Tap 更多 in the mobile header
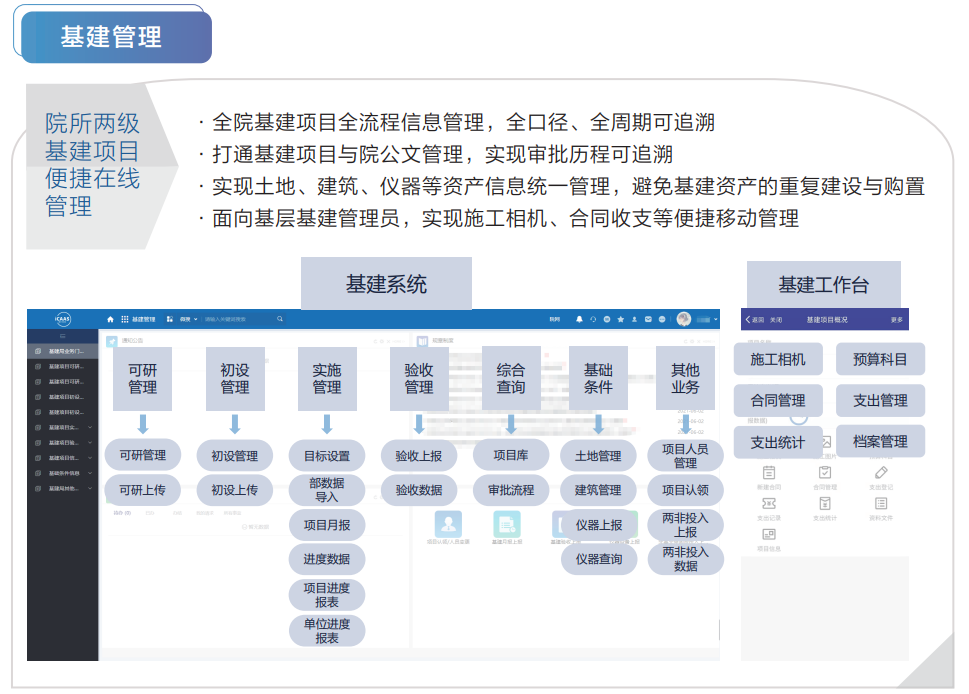Viewport: 969px width, 694px height. click(896, 320)
